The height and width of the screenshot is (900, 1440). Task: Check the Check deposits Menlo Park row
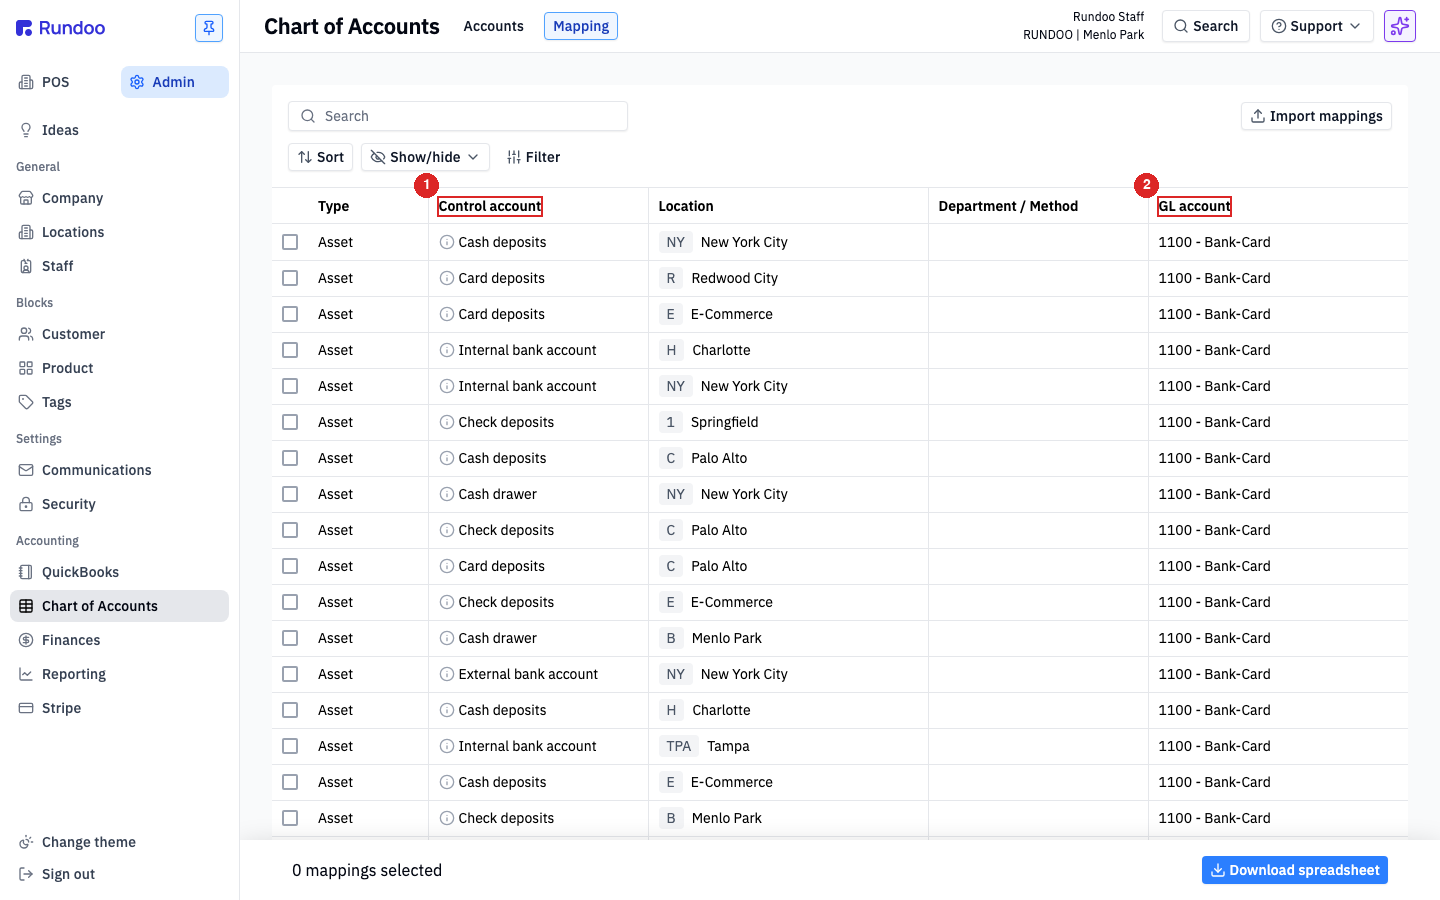290,818
